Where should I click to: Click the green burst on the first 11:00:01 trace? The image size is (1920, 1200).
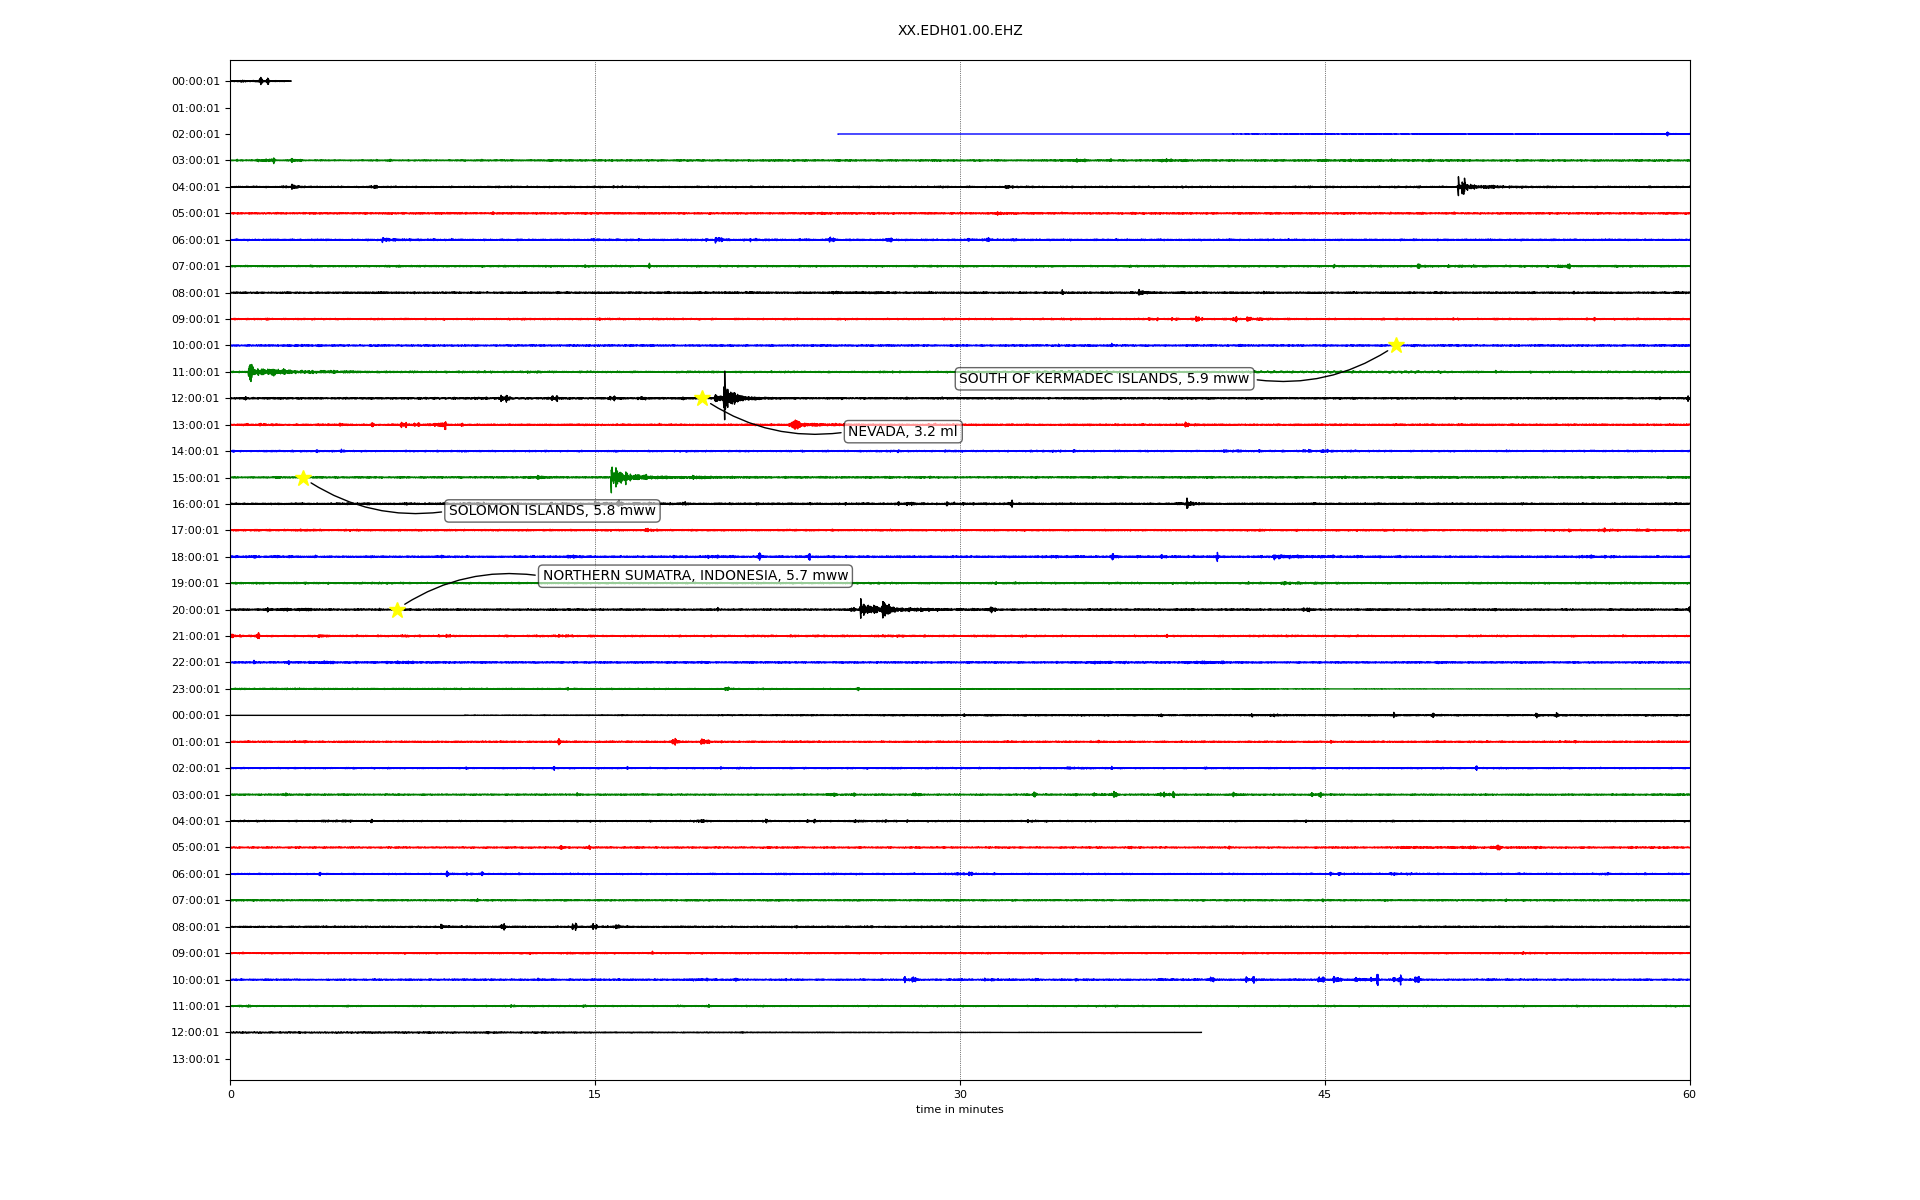pyautogui.click(x=253, y=372)
